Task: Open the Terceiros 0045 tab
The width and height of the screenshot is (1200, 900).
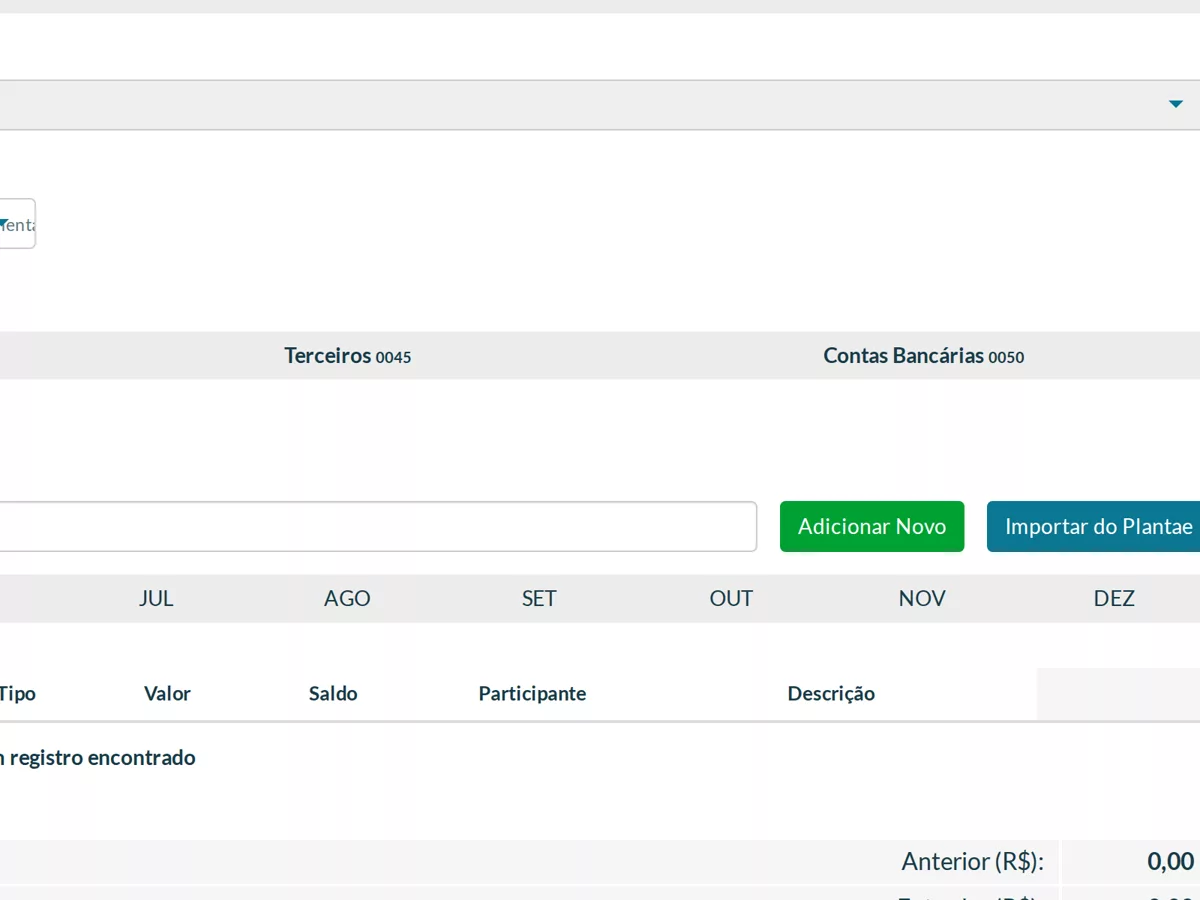Action: (x=347, y=356)
